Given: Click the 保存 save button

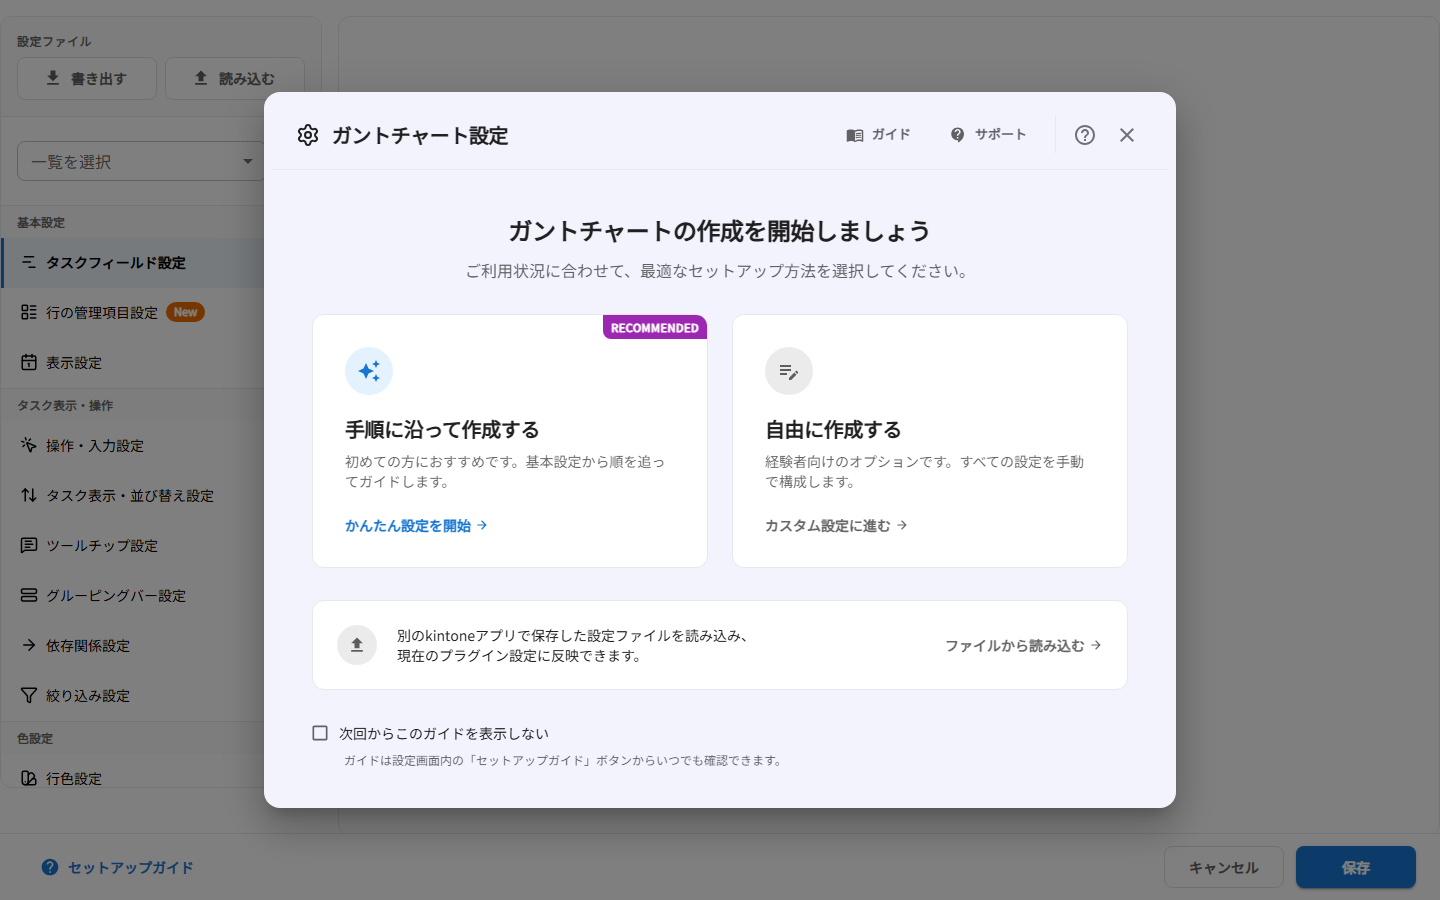Looking at the screenshot, I should (x=1356, y=868).
